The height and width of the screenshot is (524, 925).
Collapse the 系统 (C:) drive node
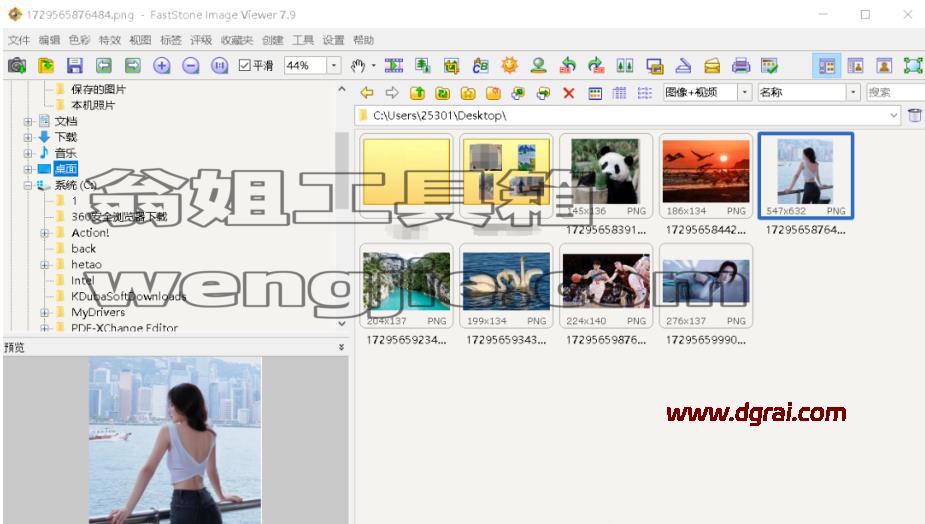28,185
